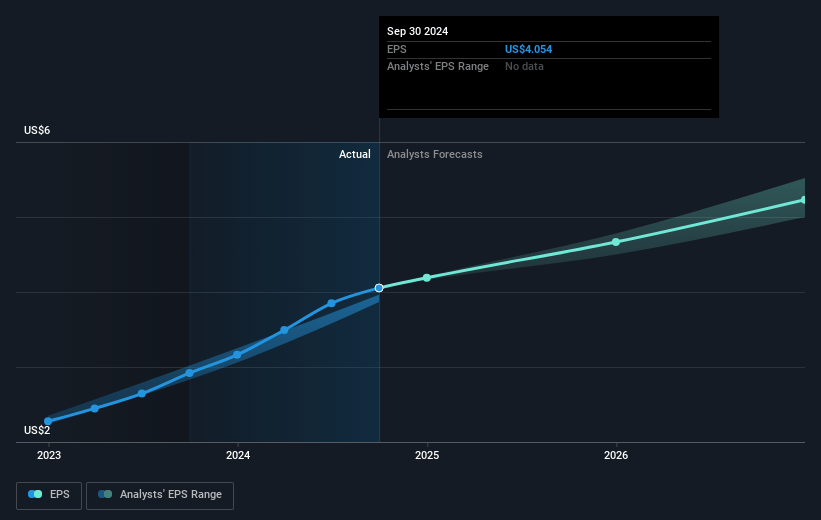Viewport: 821px width, 520px height.
Task: Click the Analysts Forecasts label
Action: coord(435,154)
